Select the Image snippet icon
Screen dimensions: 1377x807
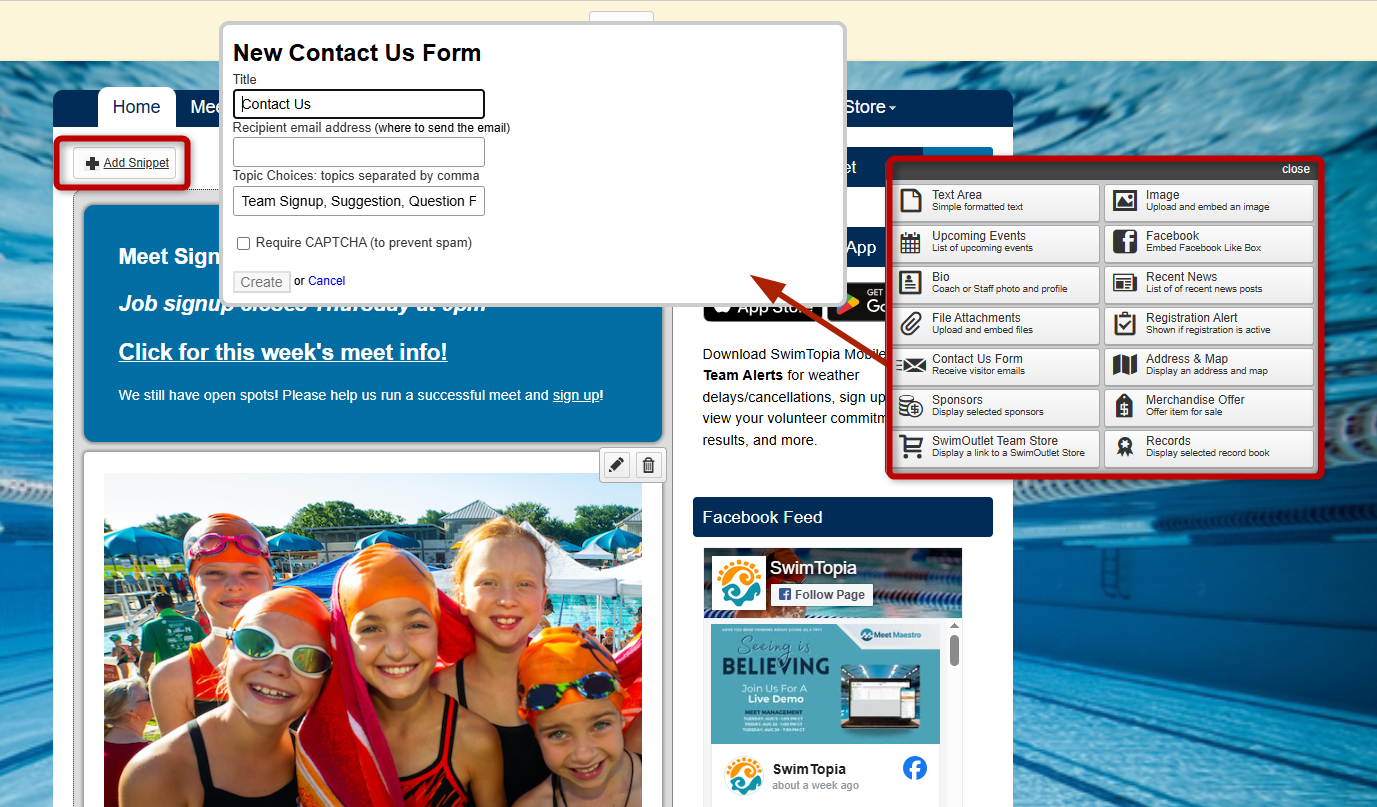[x=1125, y=201]
